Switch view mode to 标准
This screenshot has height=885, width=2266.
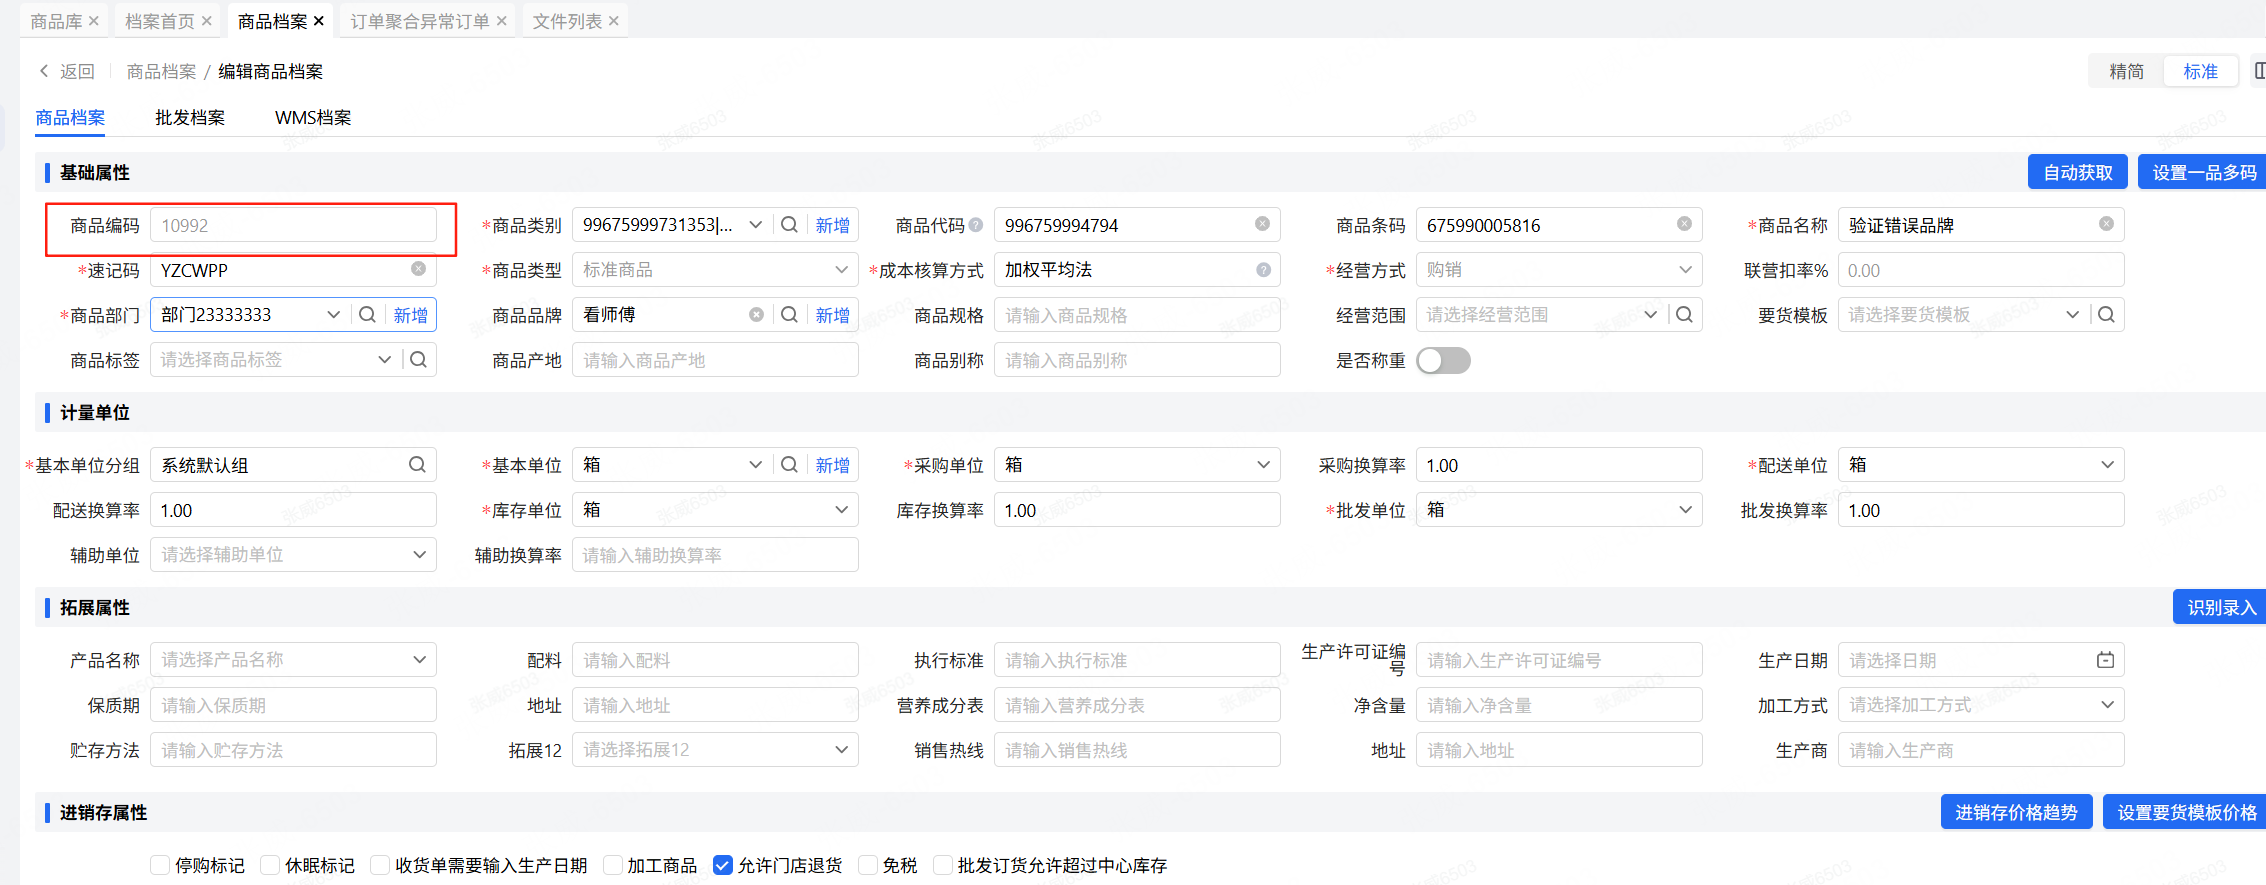pyautogui.click(x=2200, y=71)
